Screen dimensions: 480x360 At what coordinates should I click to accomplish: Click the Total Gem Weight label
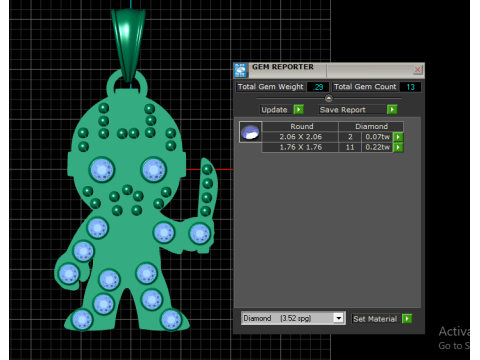pyautogui.click(x=270, y=87)
